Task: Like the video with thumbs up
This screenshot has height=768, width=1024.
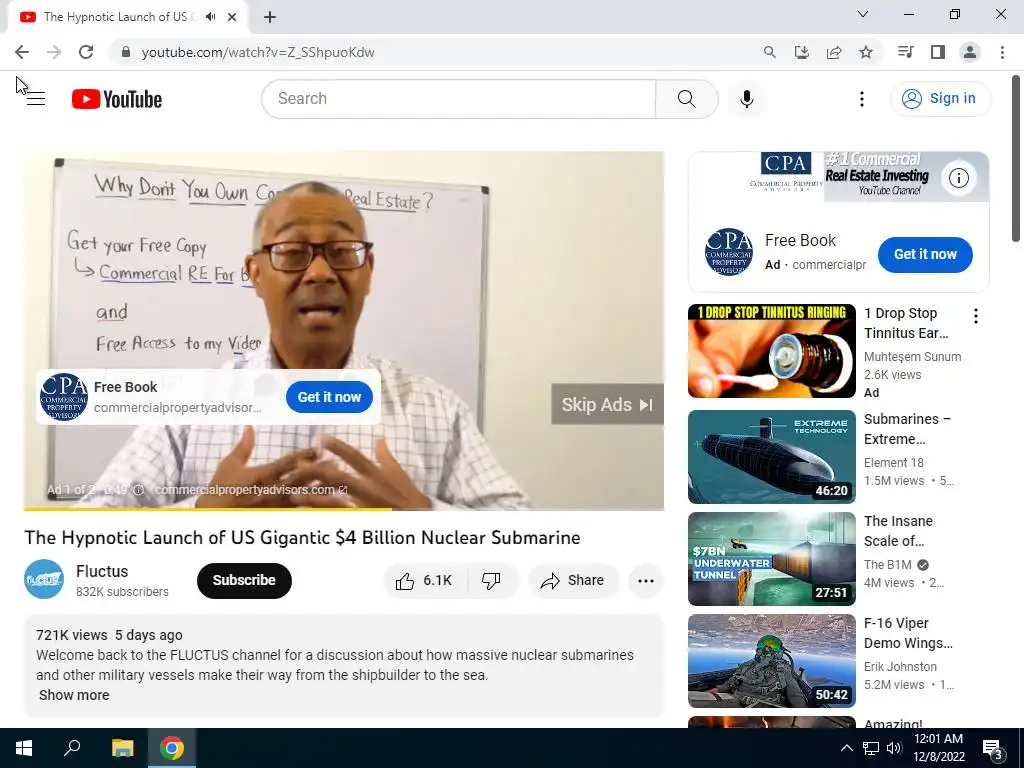Action: 424,580
